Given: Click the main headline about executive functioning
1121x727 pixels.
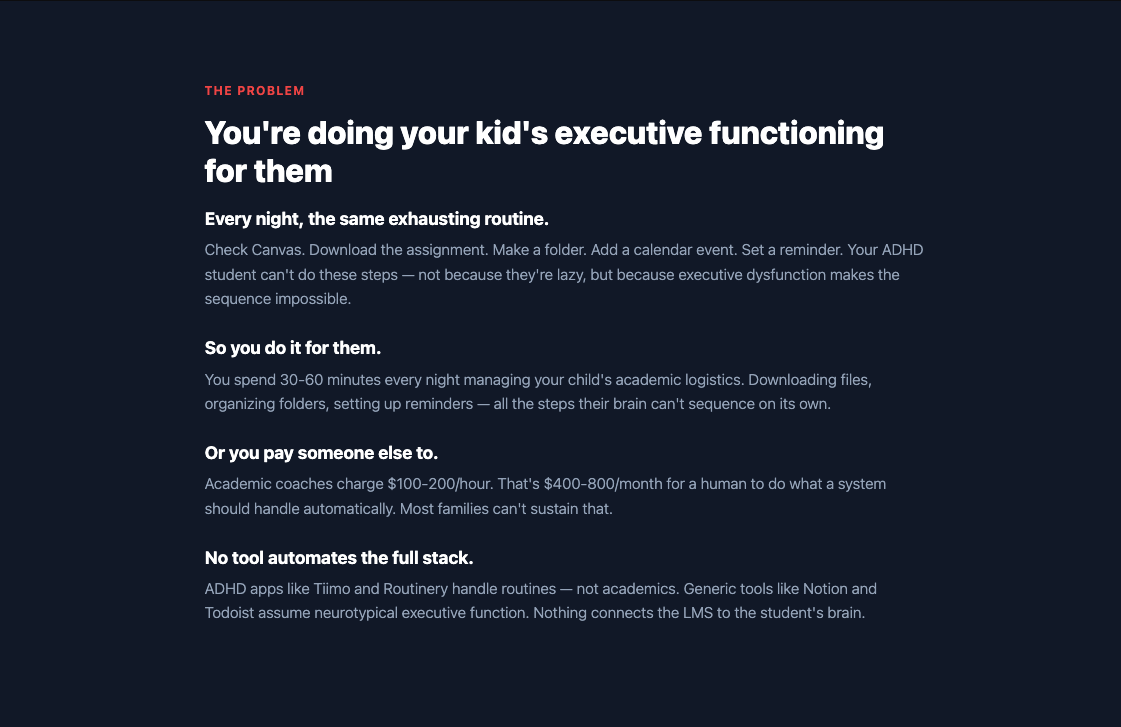Looking at the screenshot, I should pyautogui.click(x=544, y=152).
